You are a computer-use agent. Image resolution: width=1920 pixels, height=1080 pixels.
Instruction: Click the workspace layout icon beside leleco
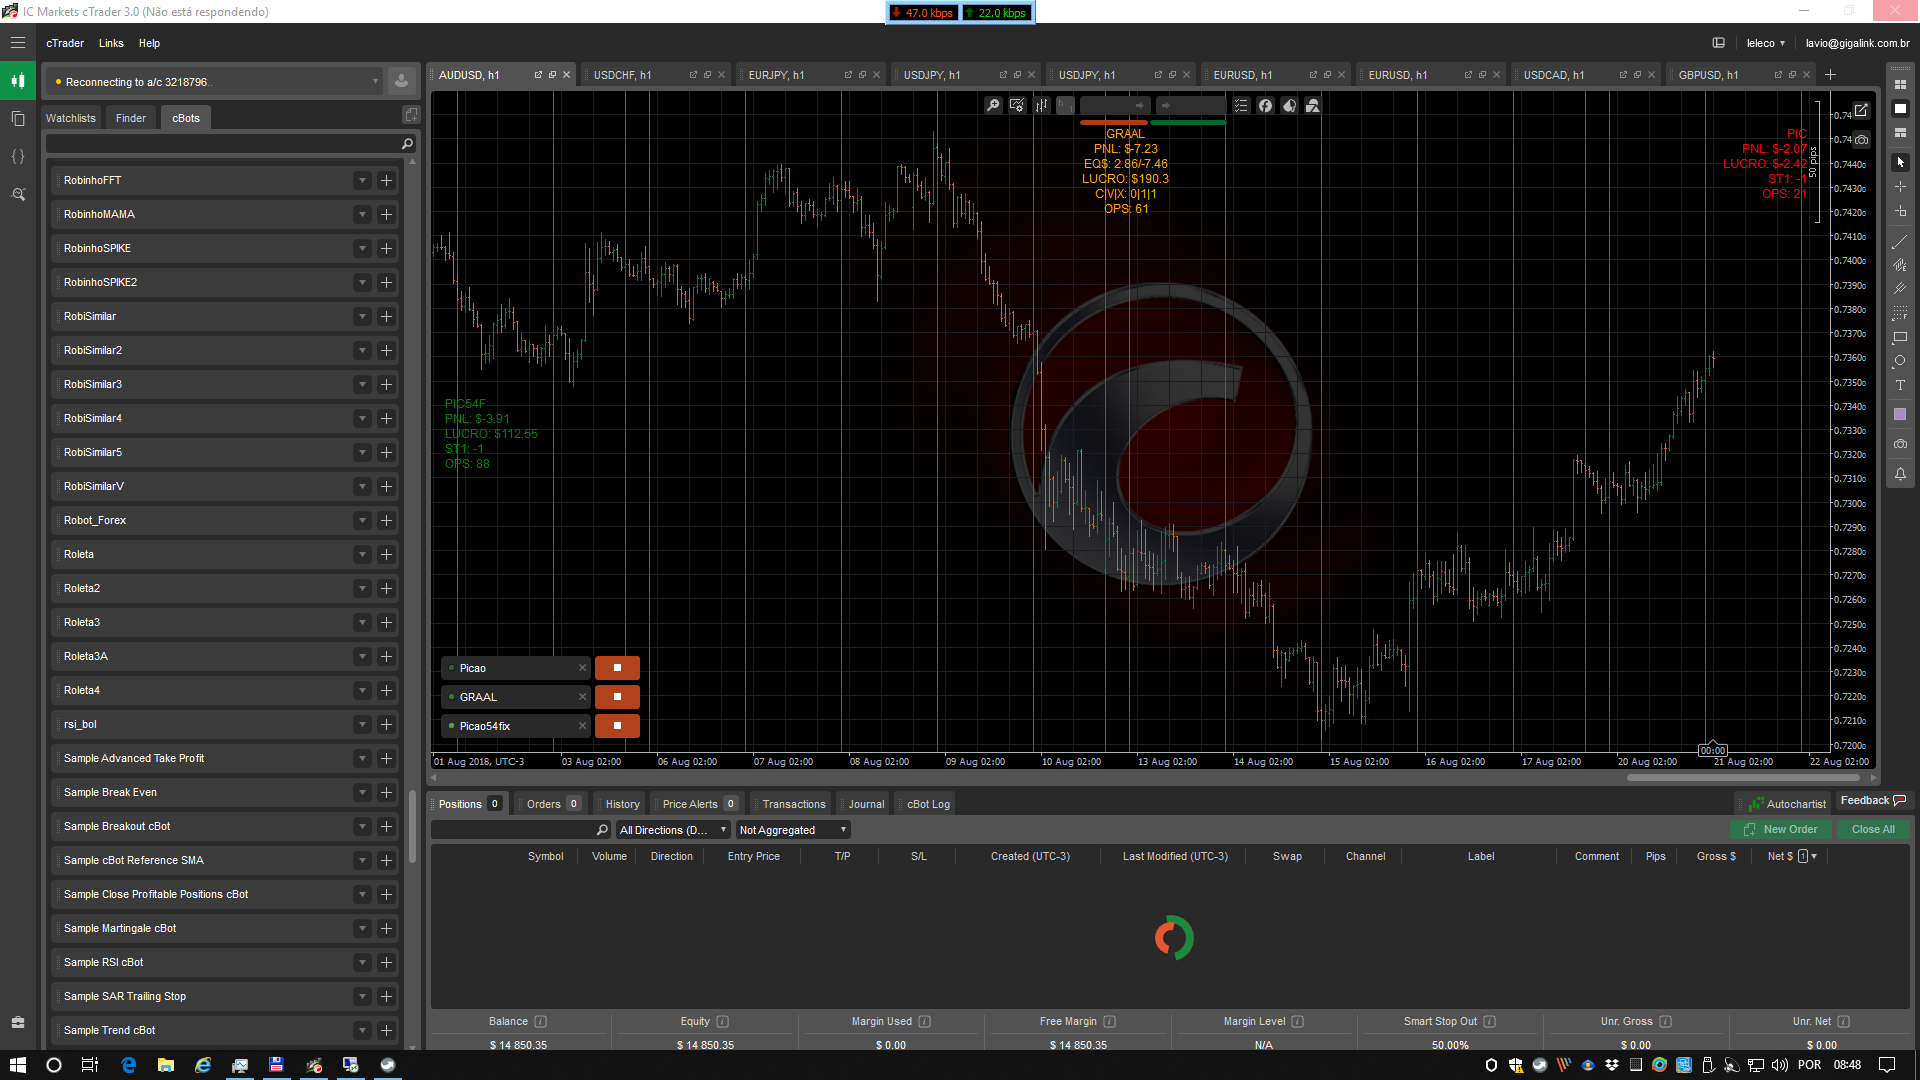[x=1718, y=43]
